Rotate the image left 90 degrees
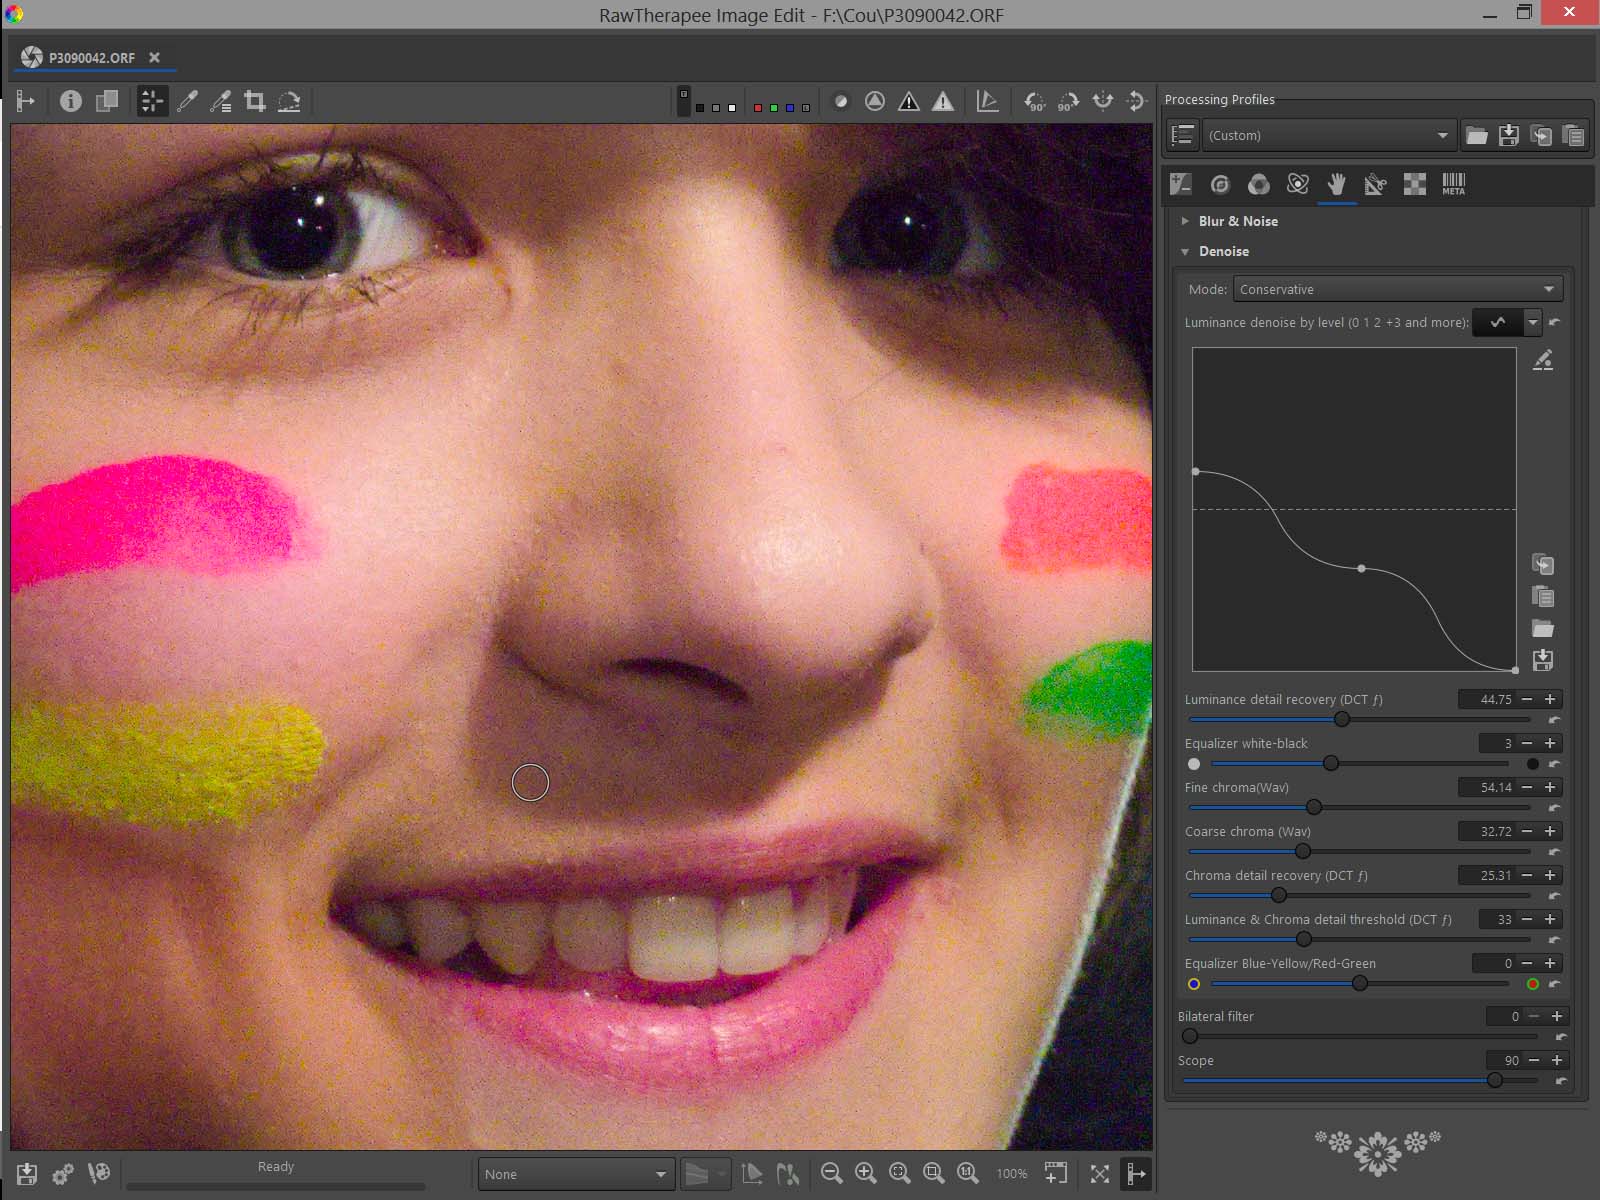The image size is (1600, 1200). [x=1035, y=101]
